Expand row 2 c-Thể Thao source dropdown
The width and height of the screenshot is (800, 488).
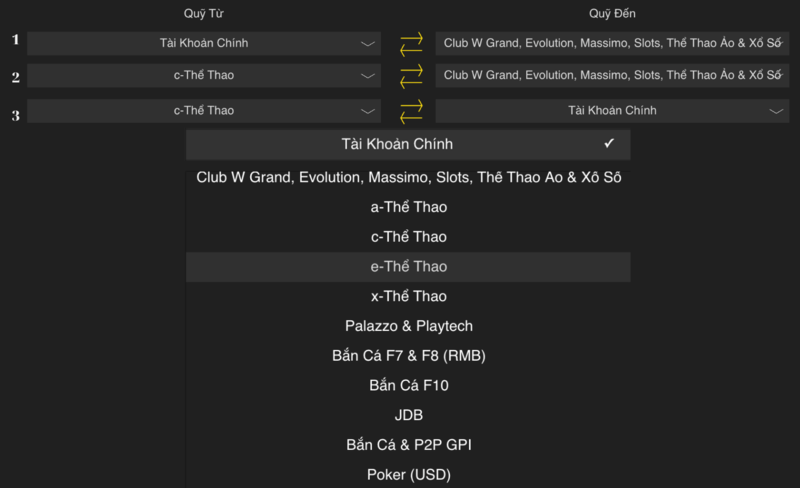(368, 76)
